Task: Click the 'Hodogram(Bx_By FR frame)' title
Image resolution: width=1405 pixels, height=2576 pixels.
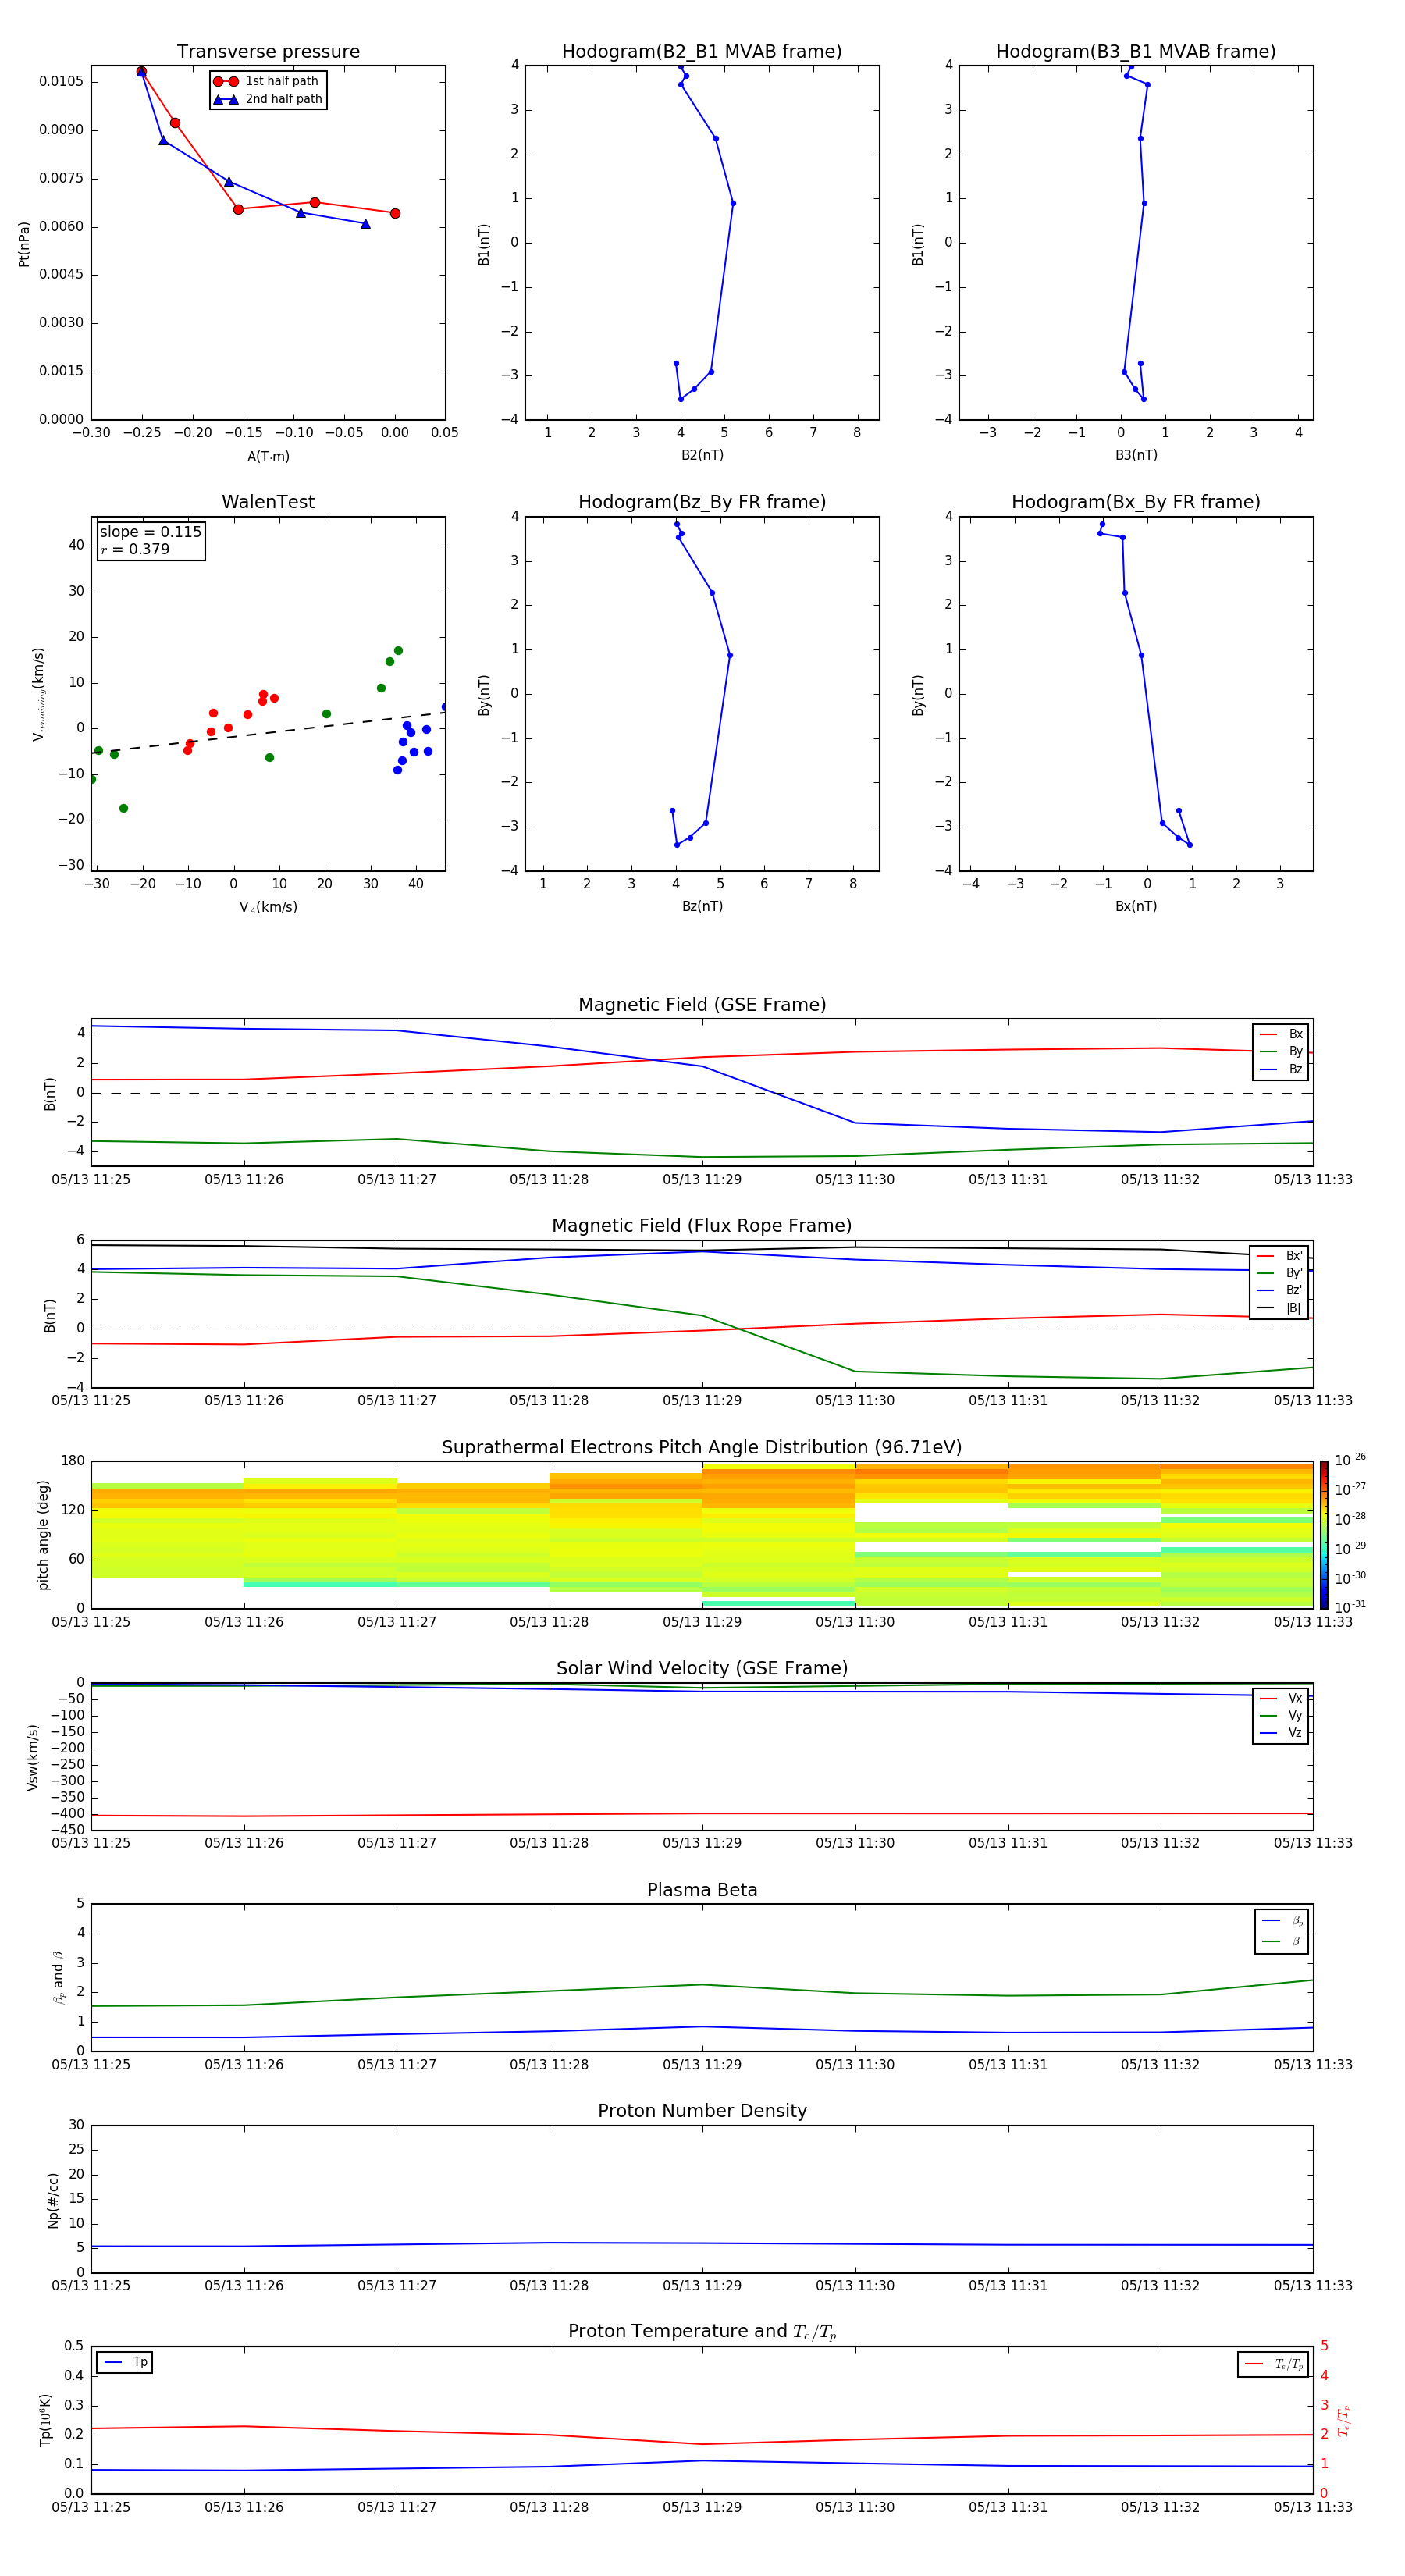Action: (1136, 502)
